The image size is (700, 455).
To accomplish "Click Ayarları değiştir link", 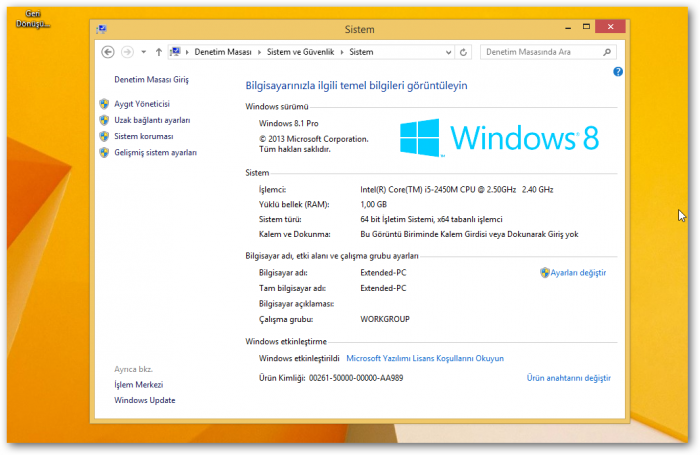I will [578, 272].
